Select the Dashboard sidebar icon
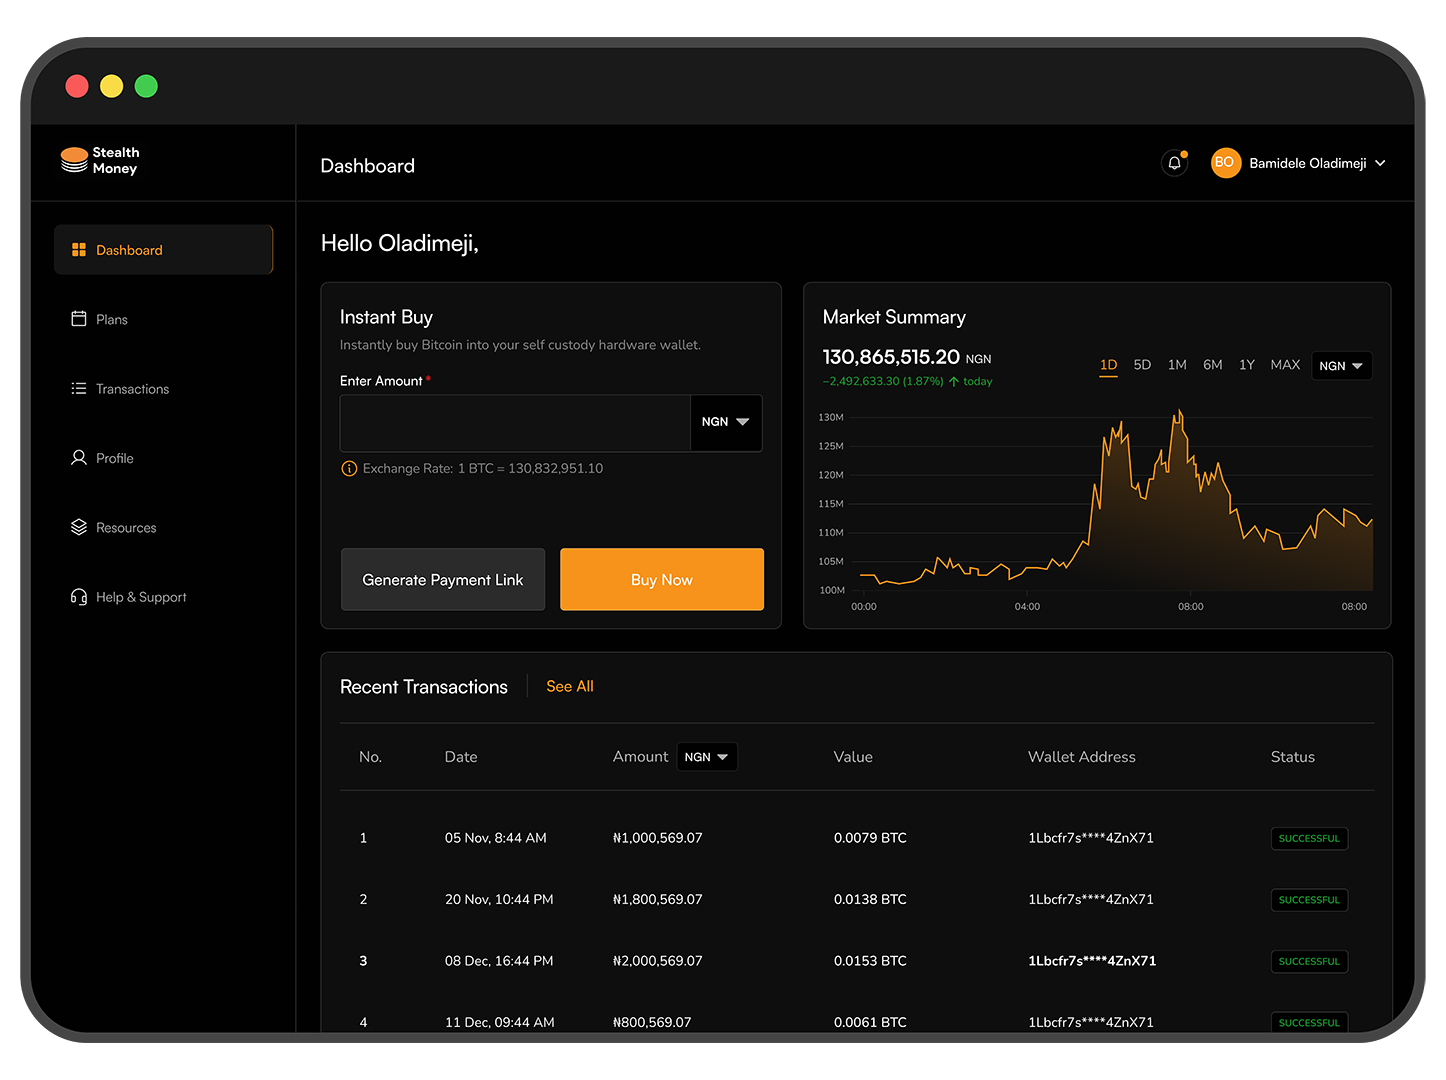Viewport: 1446px width, 1080px height. (x=79, y=249)
